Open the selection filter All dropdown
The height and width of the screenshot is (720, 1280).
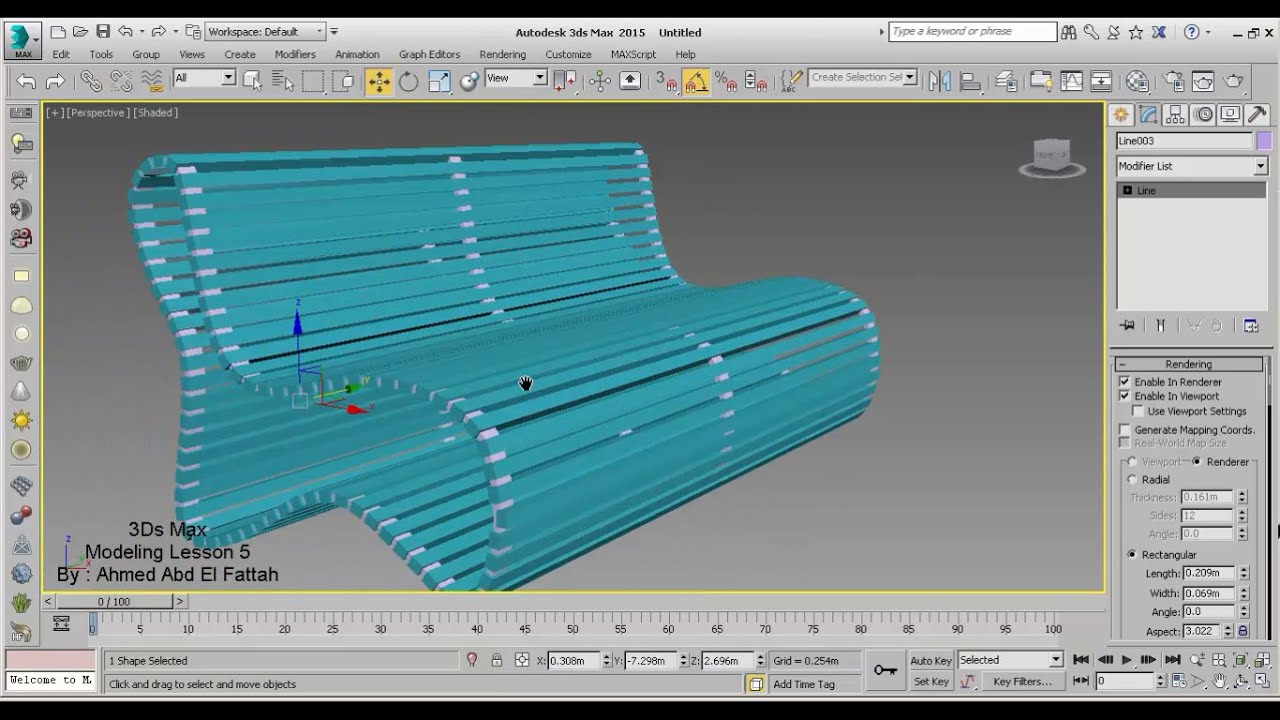[x=204, y=78]
